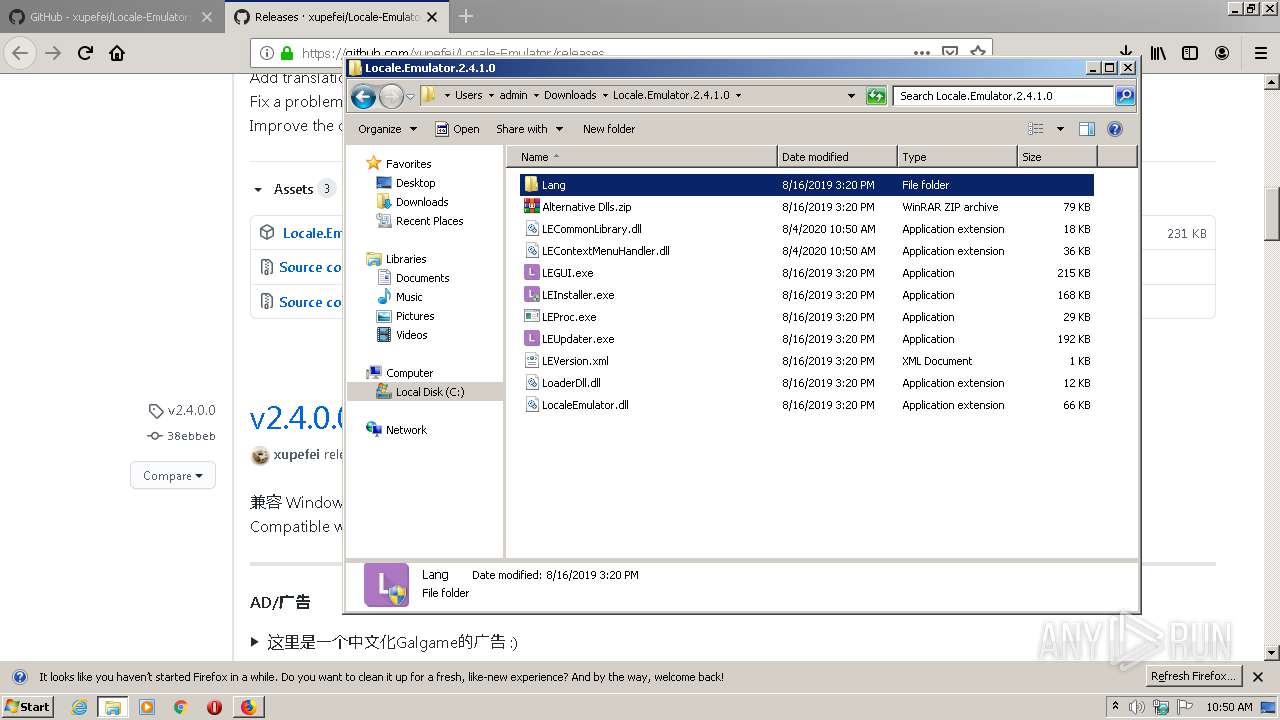Screen dimensions: 1280x720
Task: Select Recent Places in sidebar
Action: (429, 221)
